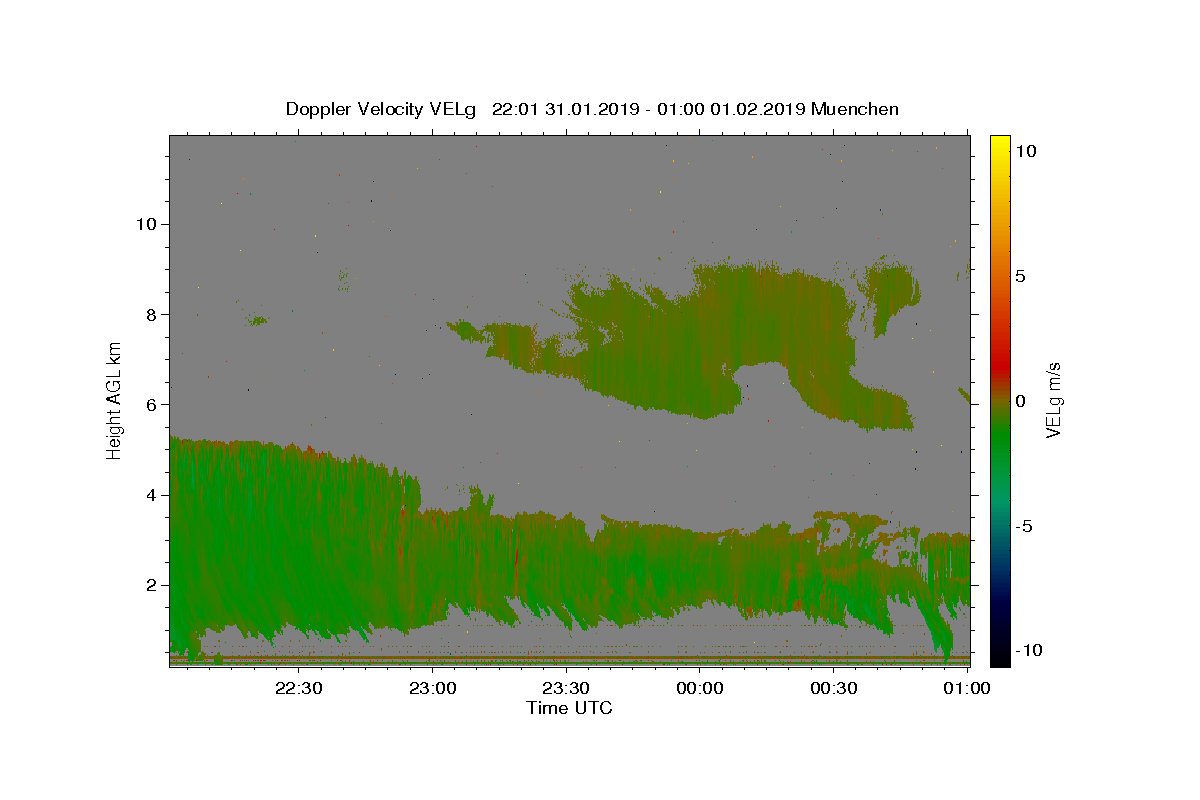Screen dimensions: 1200x800
Task: Select the 00:30 time axis label
Action: tap(834, 688)
